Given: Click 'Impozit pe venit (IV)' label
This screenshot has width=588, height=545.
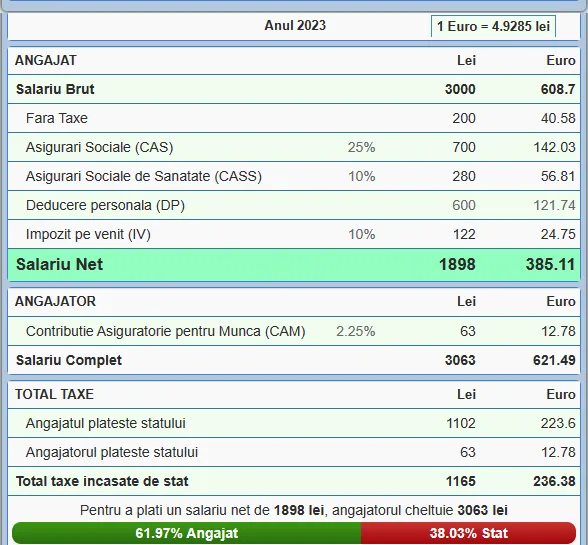Looking at the screenshot, I should point(88,234).
